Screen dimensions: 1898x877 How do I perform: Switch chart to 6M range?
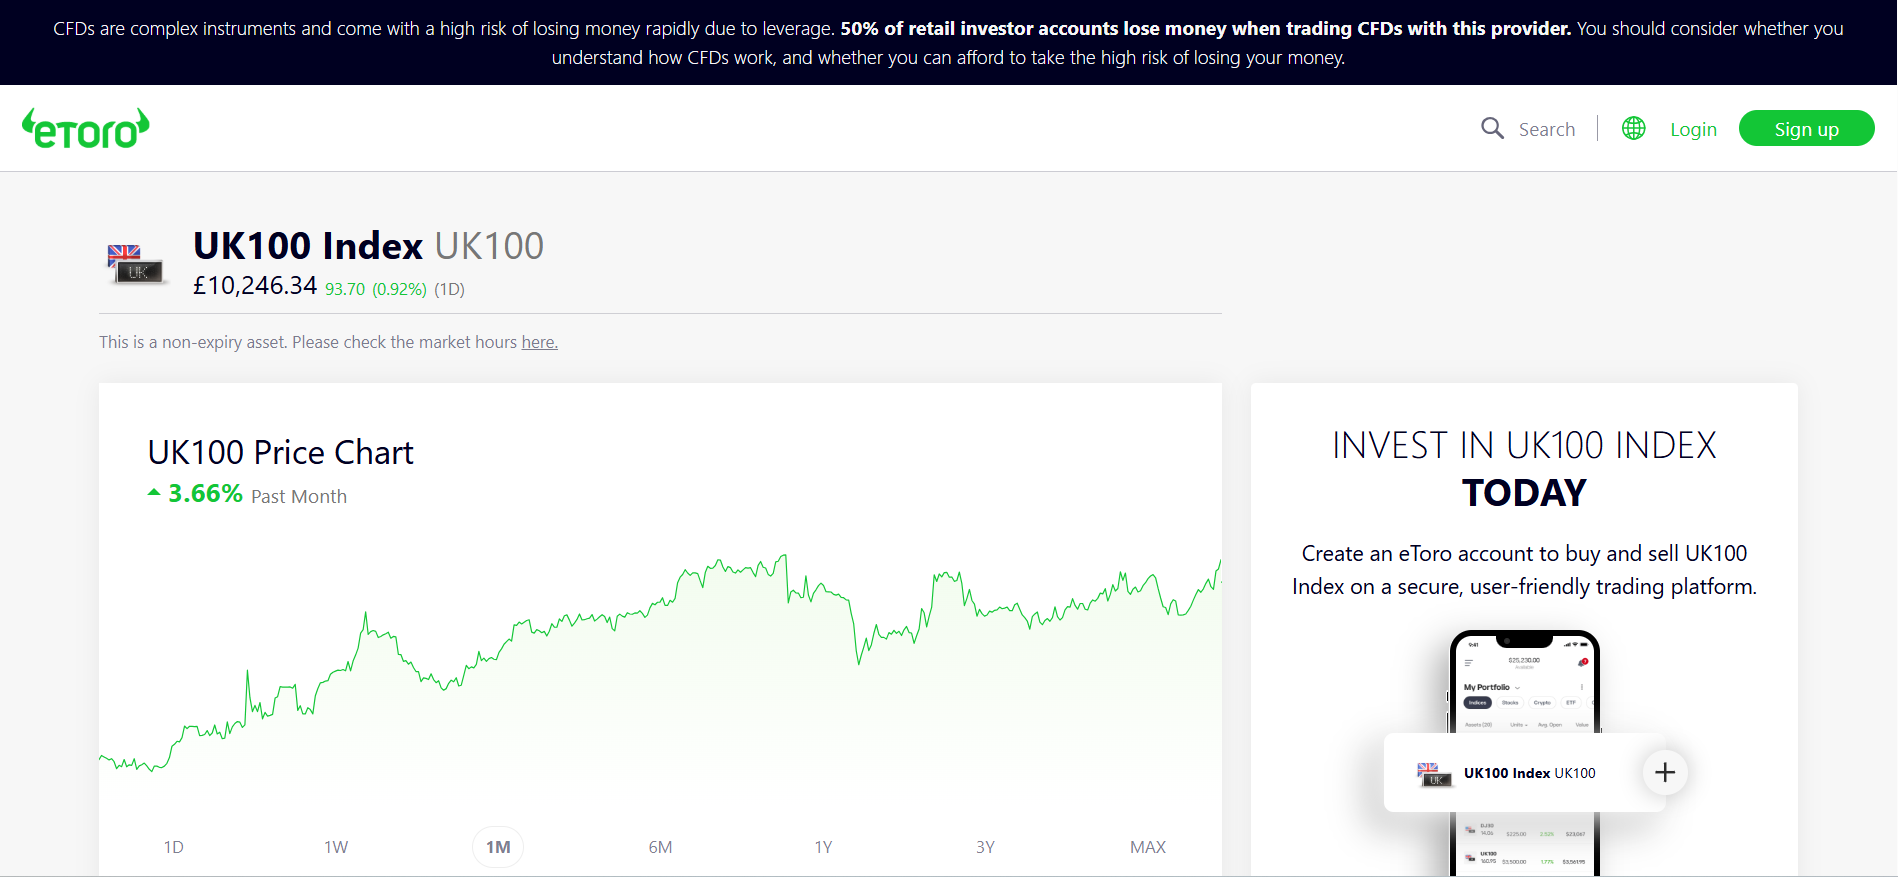tap(660, 847)
